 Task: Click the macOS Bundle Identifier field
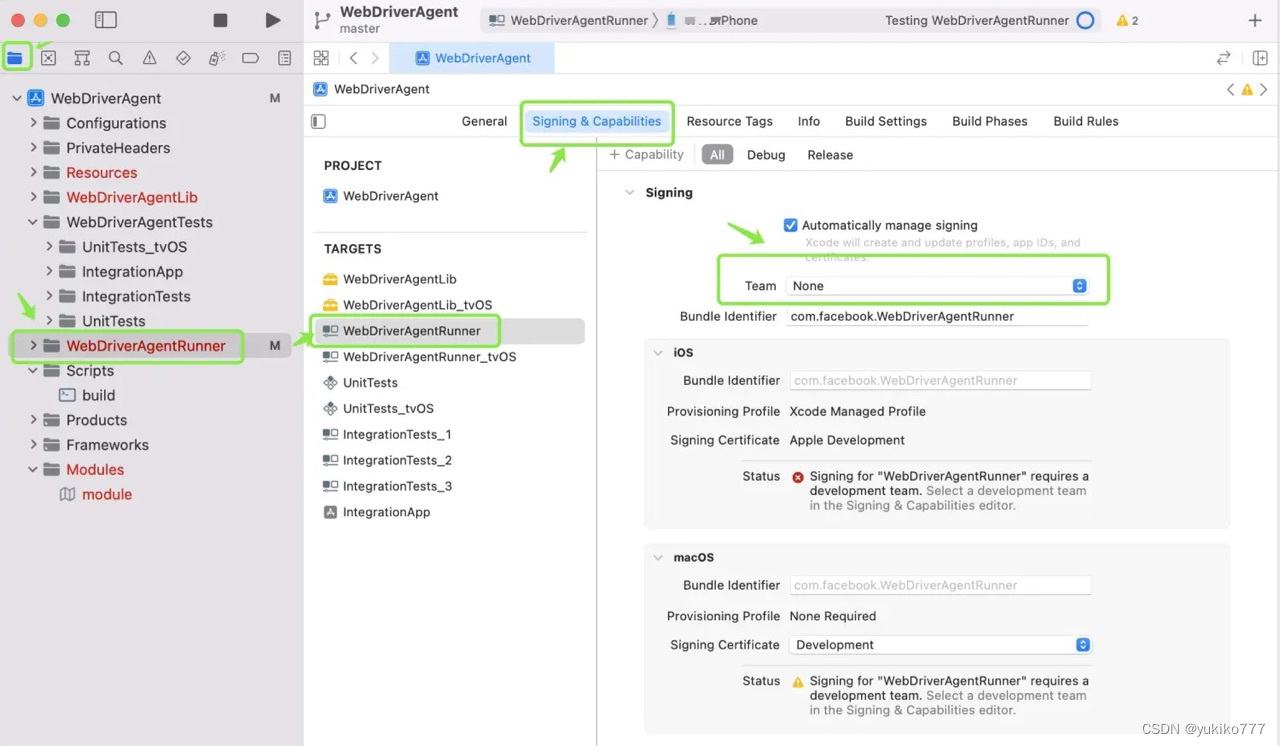pos(940,585)
